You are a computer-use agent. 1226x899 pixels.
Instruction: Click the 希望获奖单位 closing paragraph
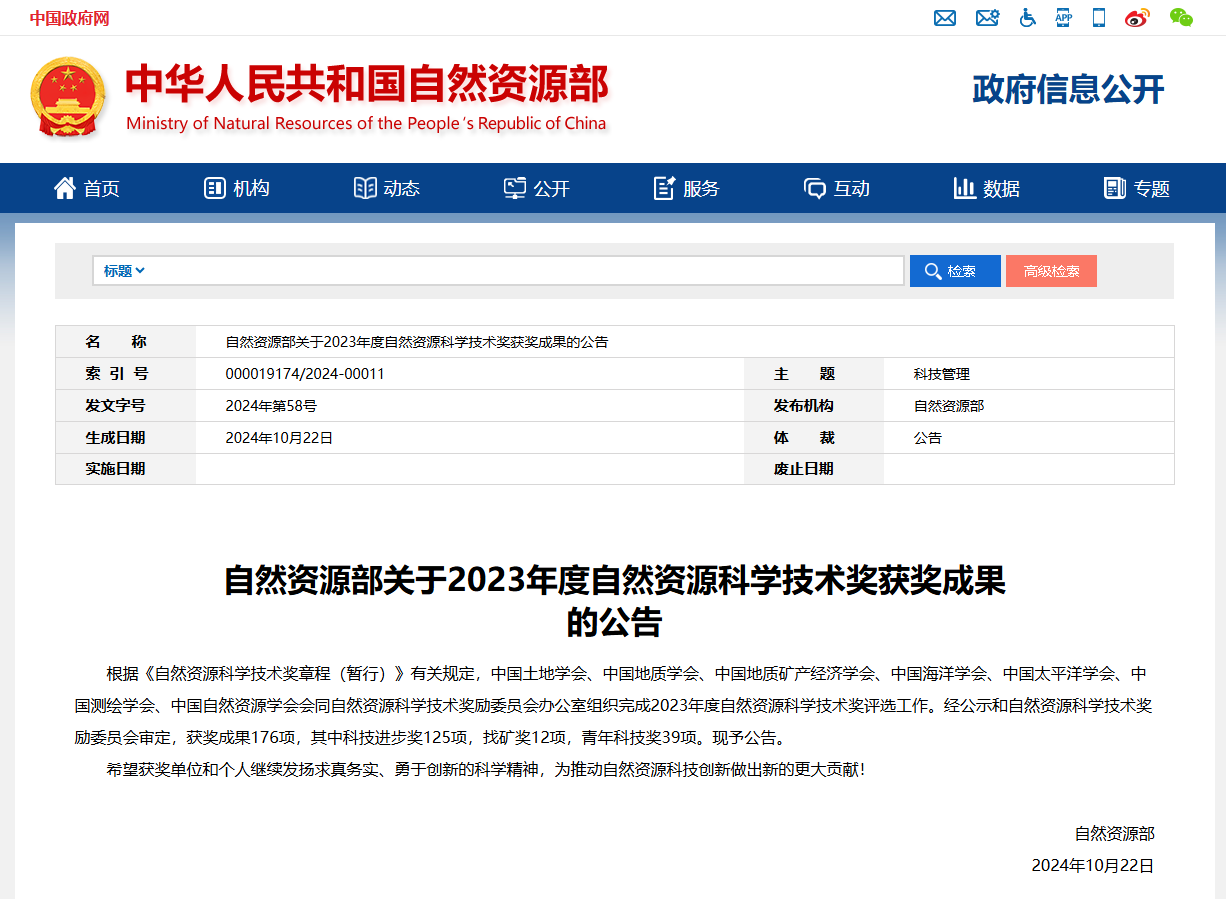[x=485, y=770]
